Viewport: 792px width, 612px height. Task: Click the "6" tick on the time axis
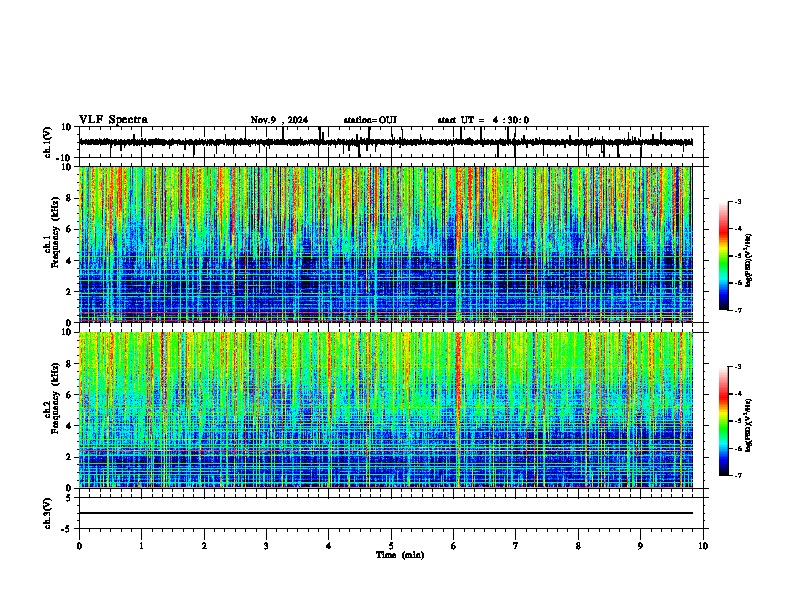[x=453, y=546]
